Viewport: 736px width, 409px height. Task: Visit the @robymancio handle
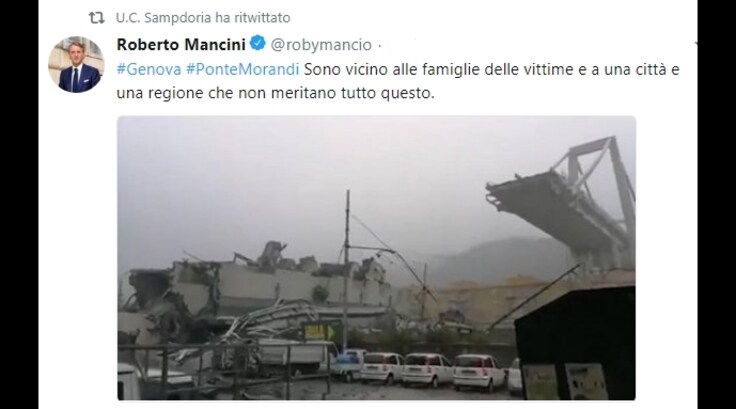tap(321, 45)
